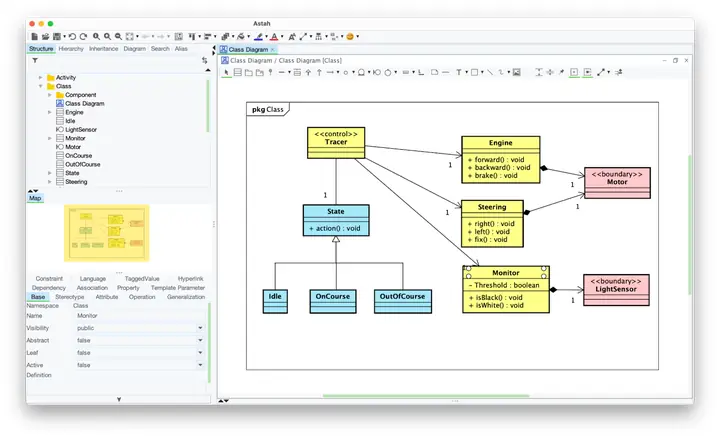This screenshot has width=720, height=439.
Task: Open the Stereotype property tab
Action: point(70,297)
